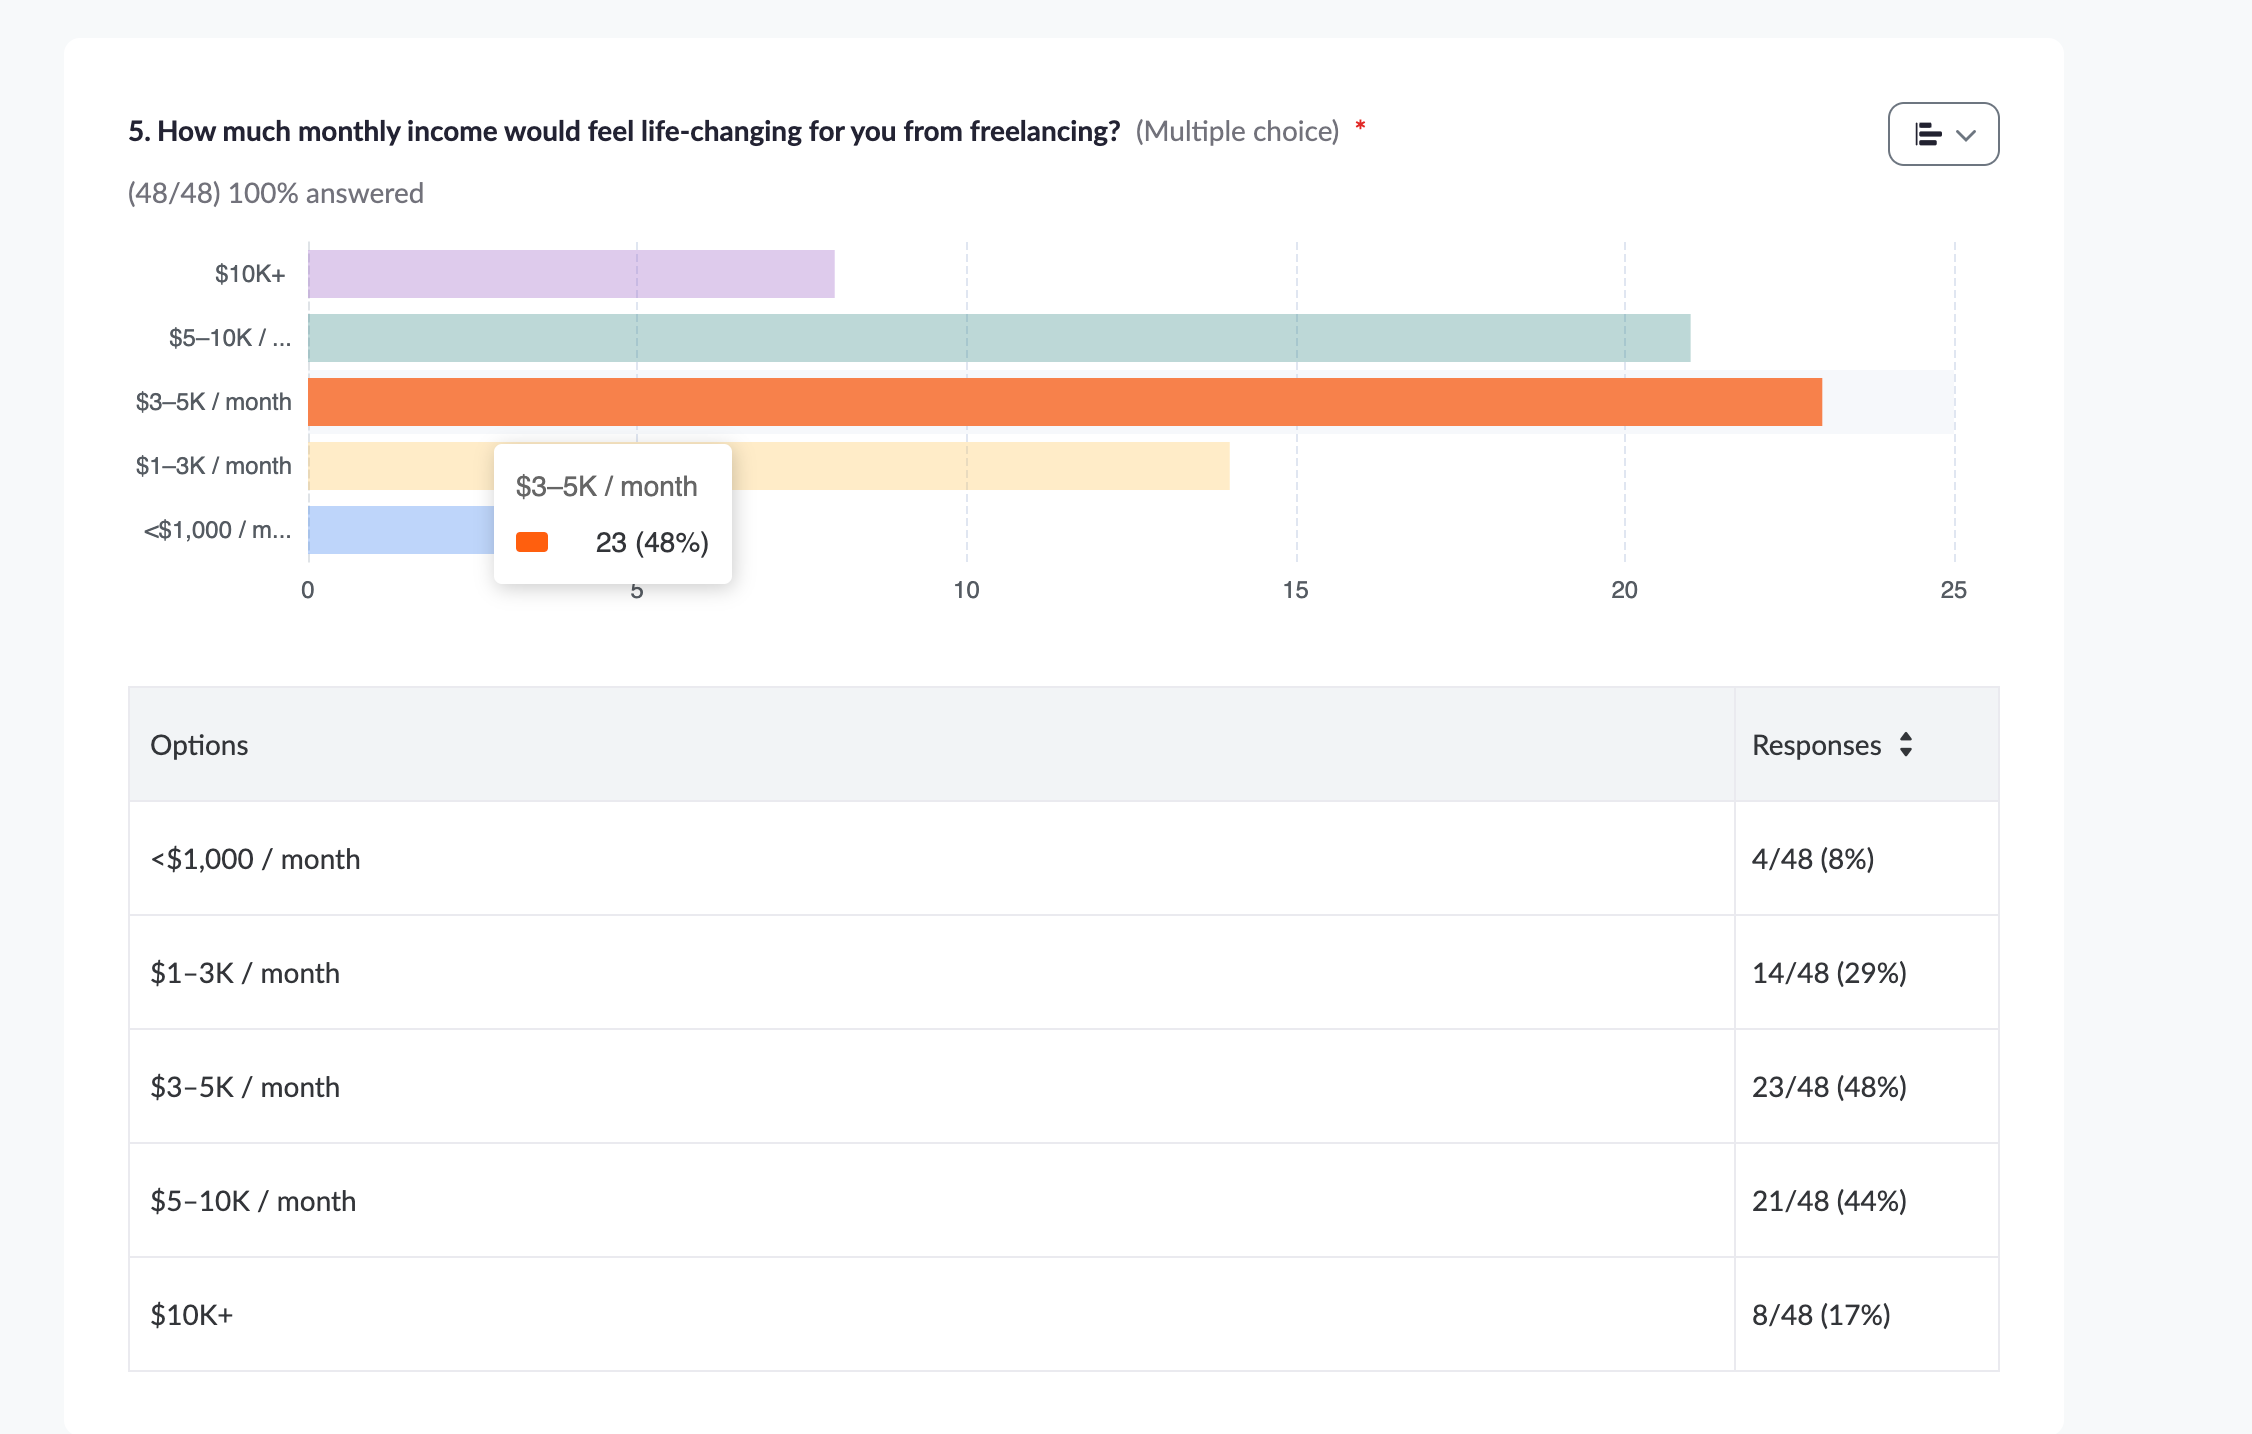Click the orange $3–5K bar

pos(1064,402)
